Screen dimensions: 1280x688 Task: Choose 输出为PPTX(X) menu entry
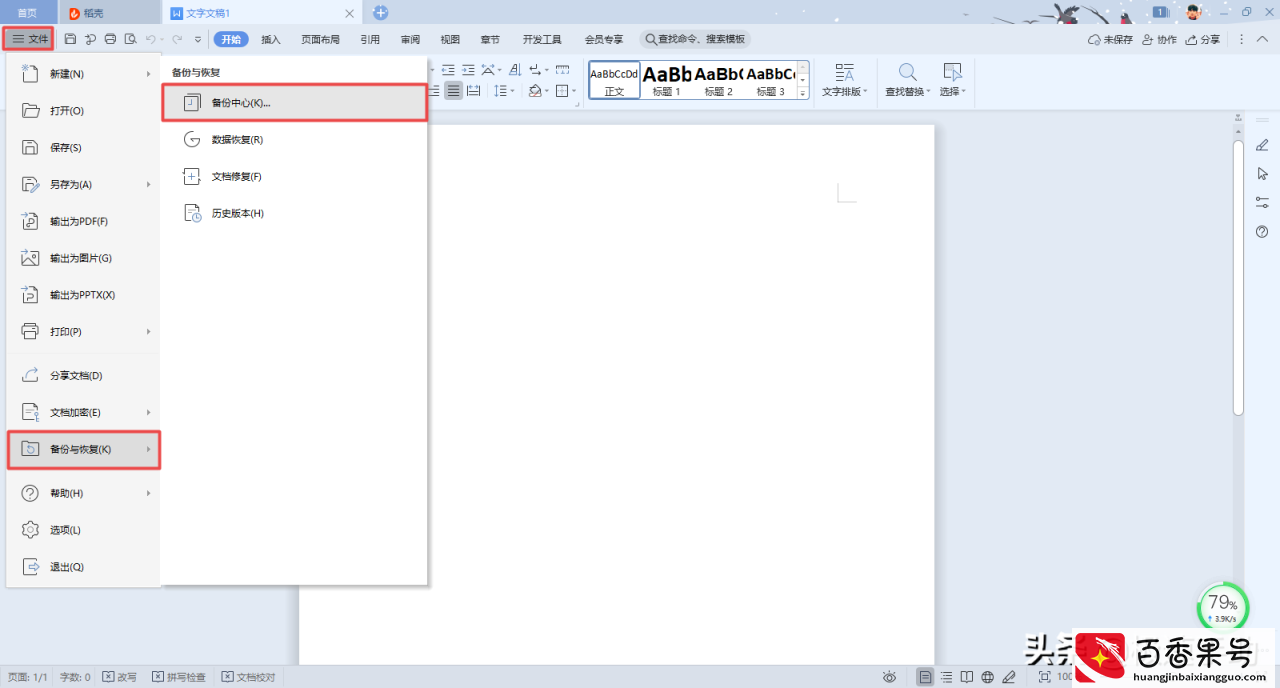[x=83, y=295]
